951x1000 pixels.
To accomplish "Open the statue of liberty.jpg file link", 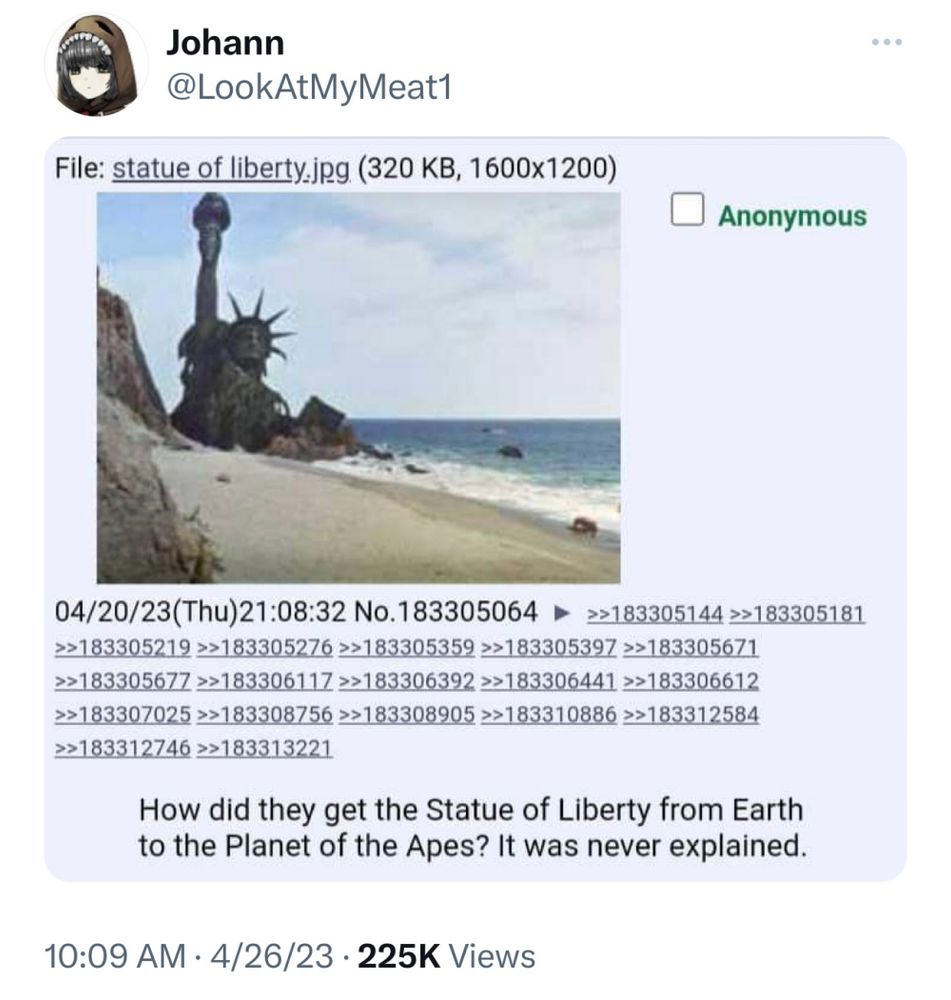I will (x=231, y=168).
